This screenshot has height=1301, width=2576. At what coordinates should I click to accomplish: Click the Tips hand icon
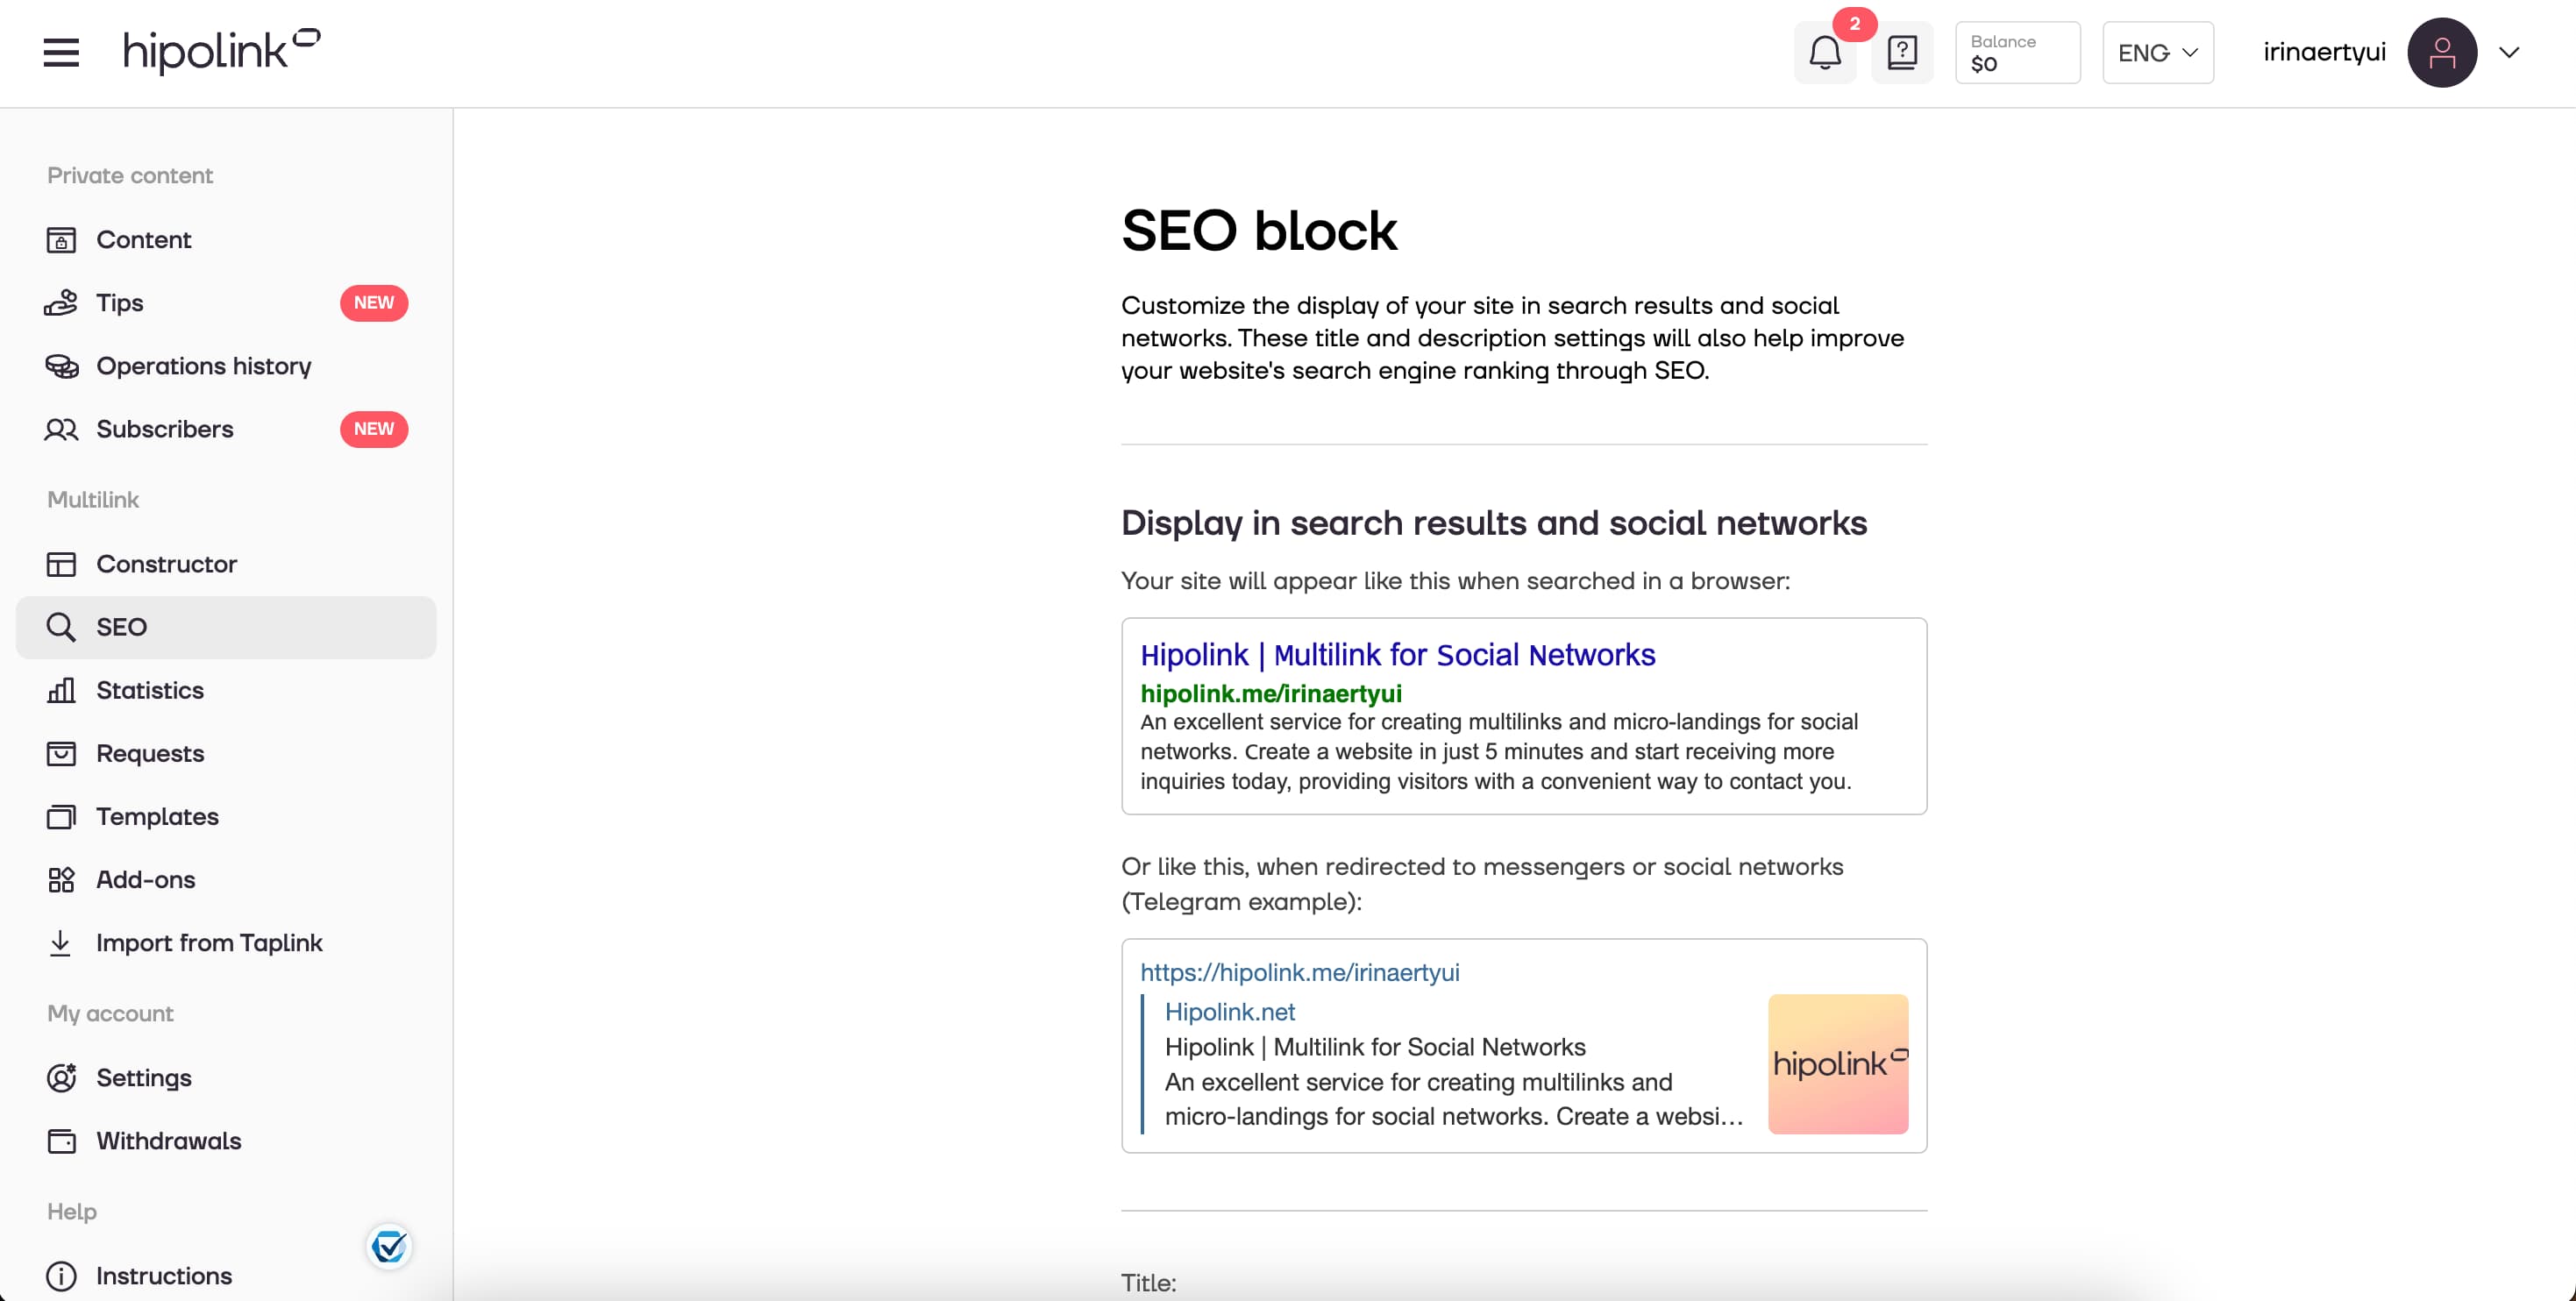61,303
